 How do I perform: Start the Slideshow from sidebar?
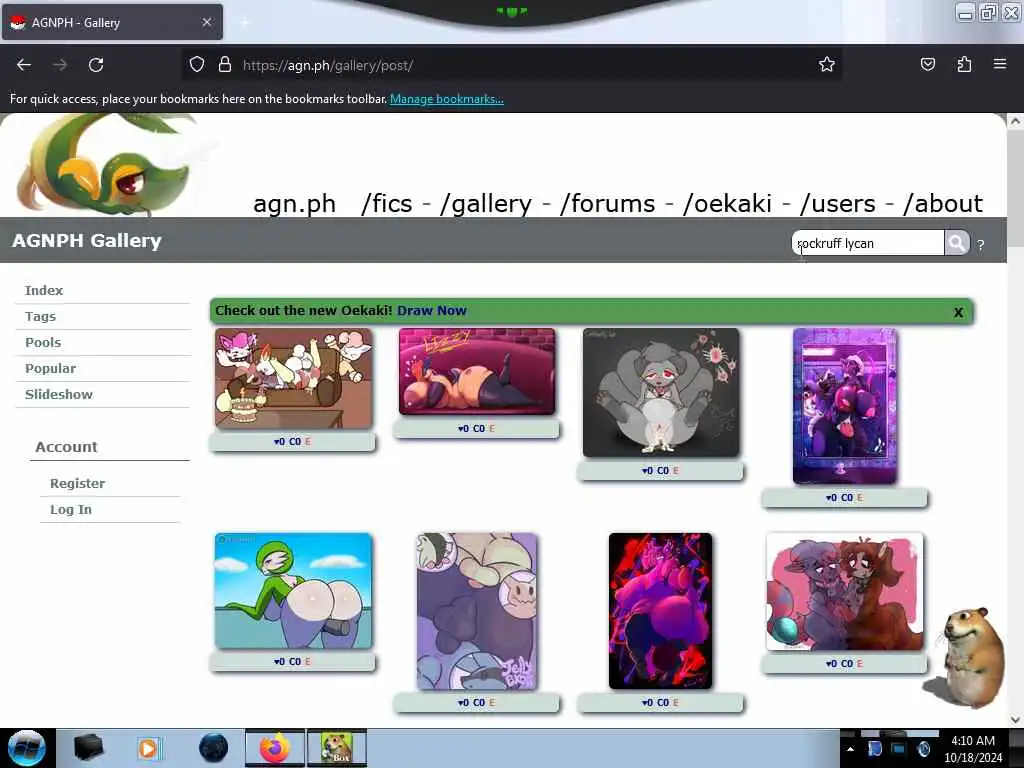pos(59,394)
